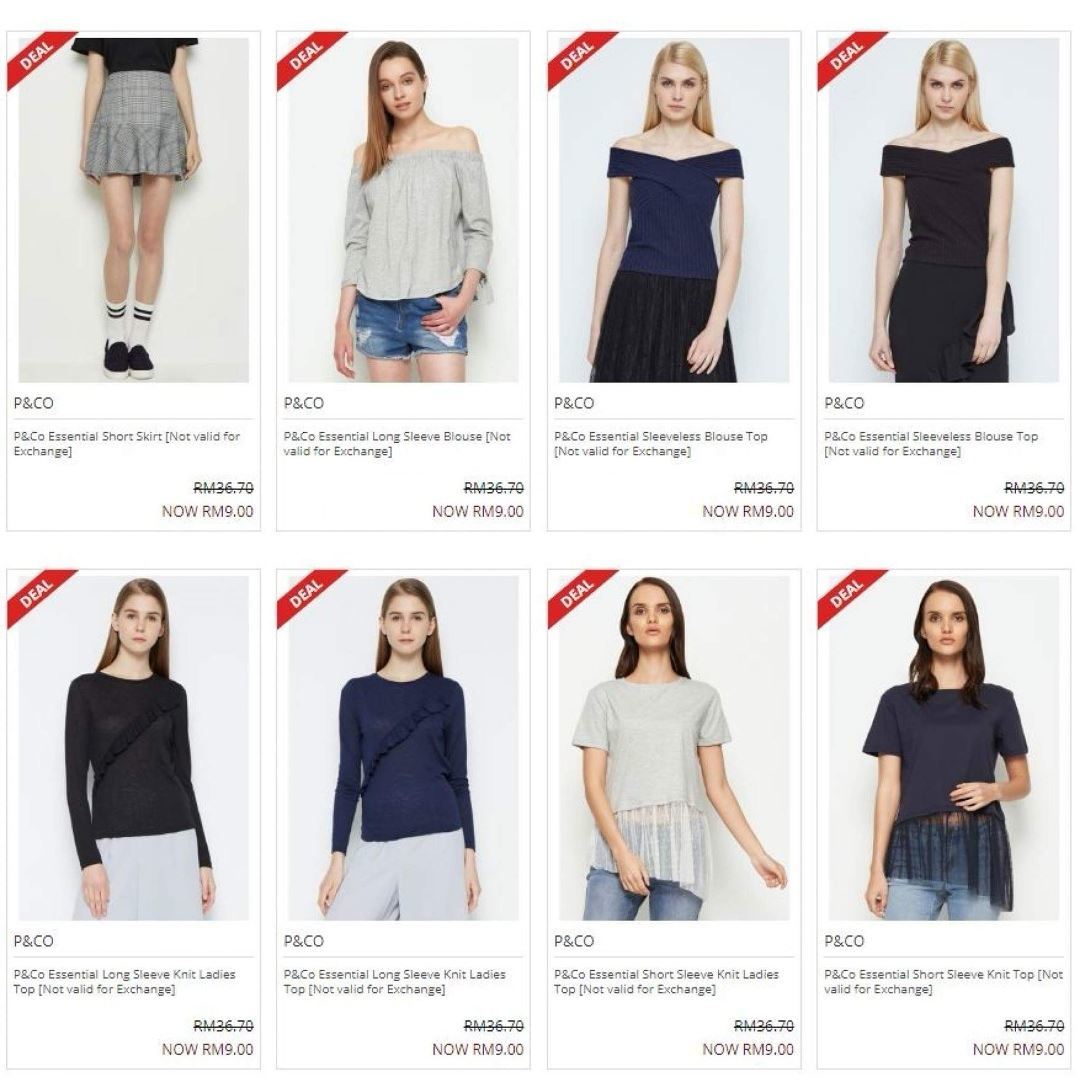Open P&Co Essential Short Sleeve Knit Top title
The height and width of the screenshot is (1085, 1080).
[x=944, y=982]
